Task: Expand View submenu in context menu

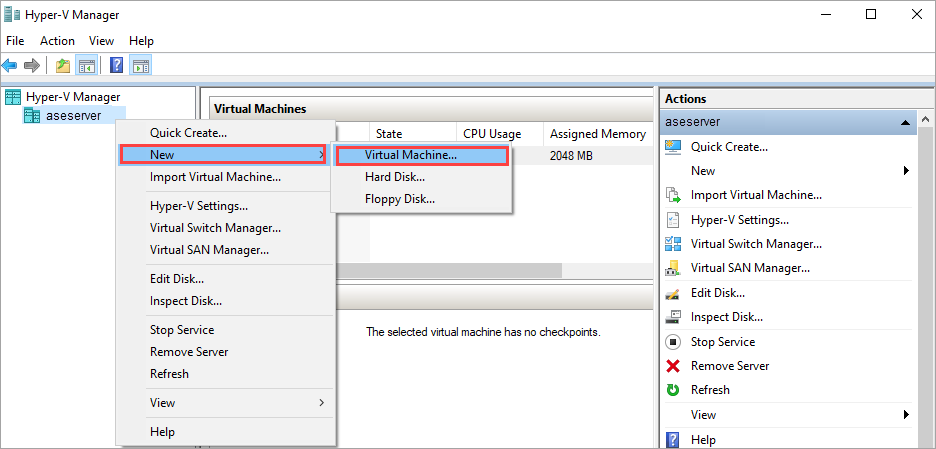Action: [224, 402]
